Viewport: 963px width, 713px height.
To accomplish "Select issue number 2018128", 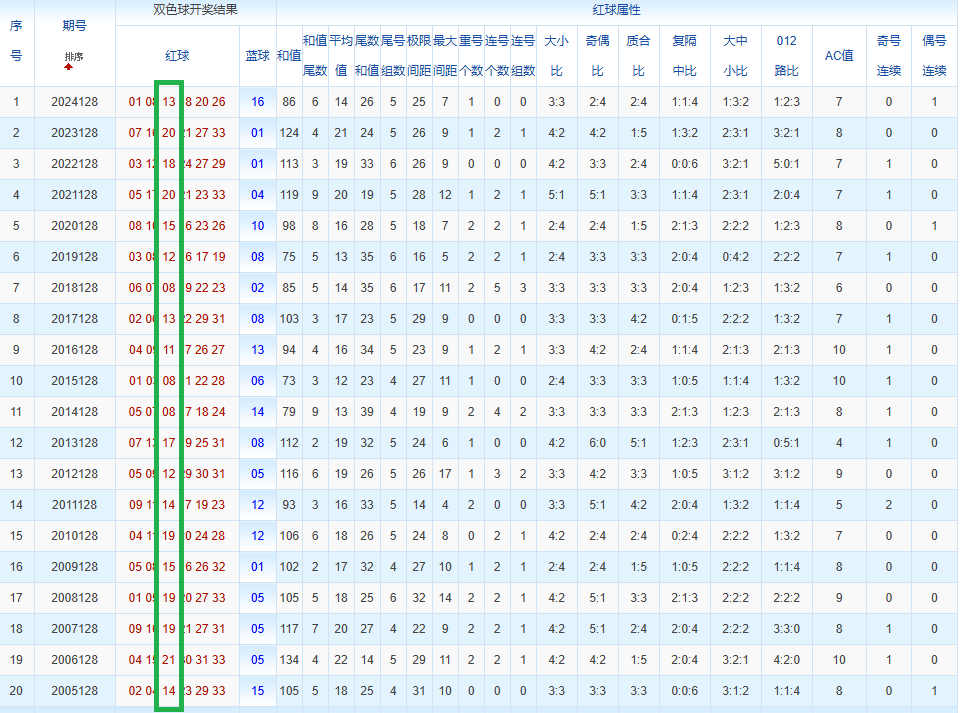I will (x=74, y=288).
